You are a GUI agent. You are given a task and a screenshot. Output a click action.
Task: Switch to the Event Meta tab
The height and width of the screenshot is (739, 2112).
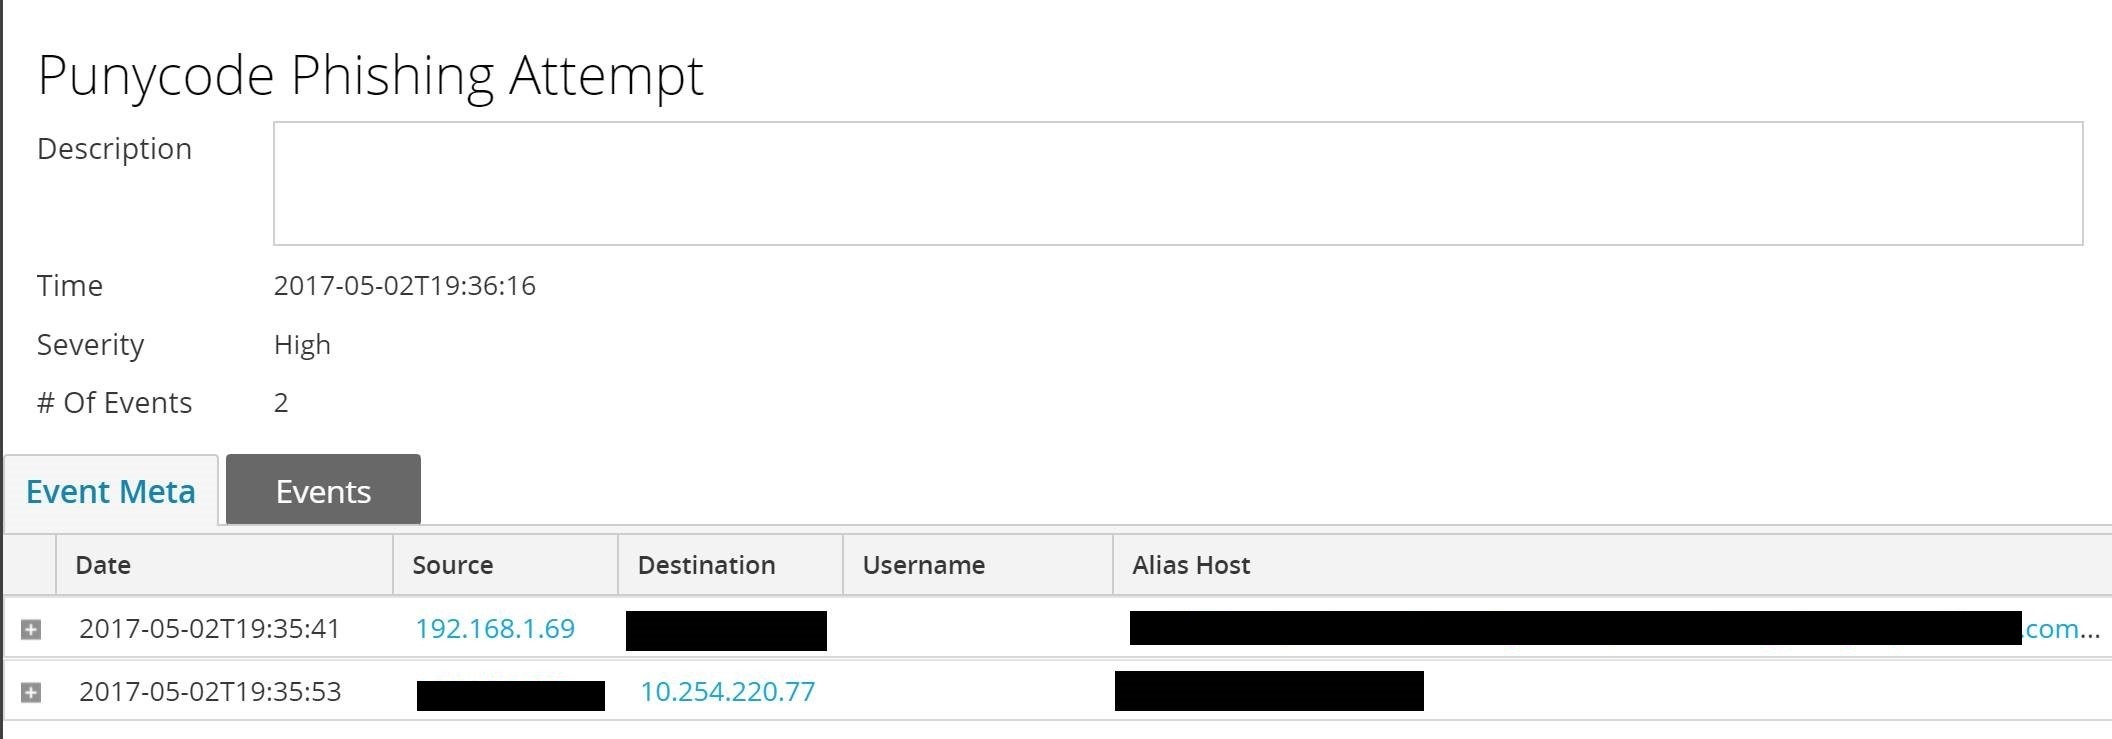(111, 492)
